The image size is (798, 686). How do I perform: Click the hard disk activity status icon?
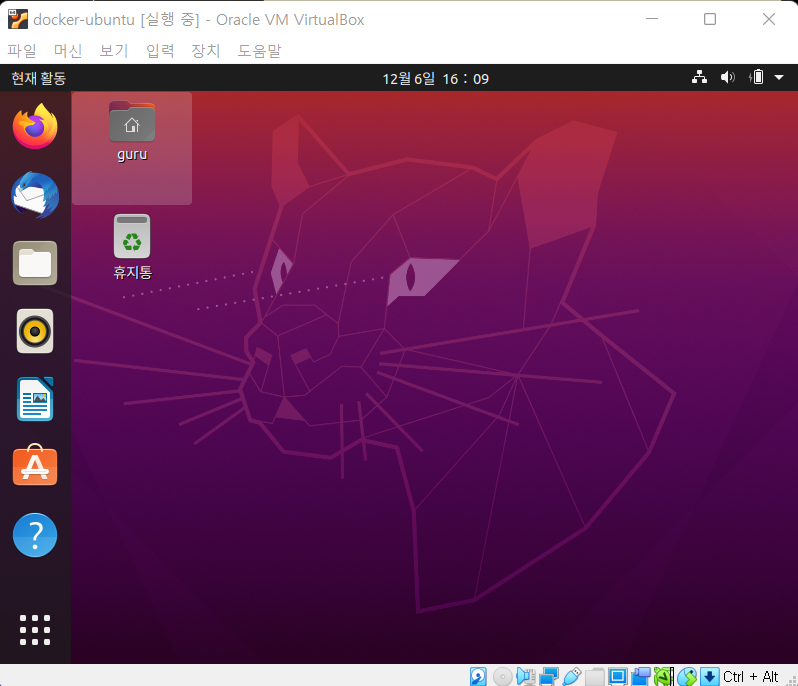478,676
